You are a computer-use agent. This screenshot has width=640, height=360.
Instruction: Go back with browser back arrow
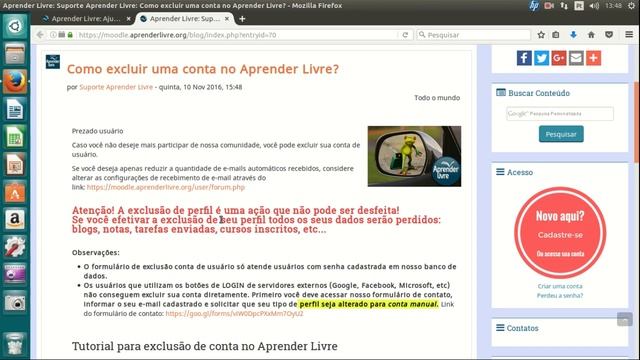pyautogui.click(x=40, y=35)
